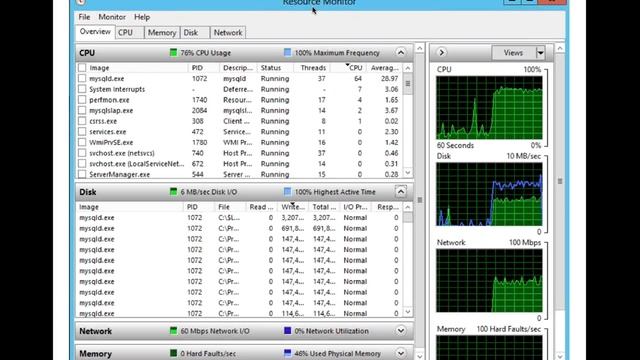Check the ServerManager.exe checkbox

(x=82, y=174)
